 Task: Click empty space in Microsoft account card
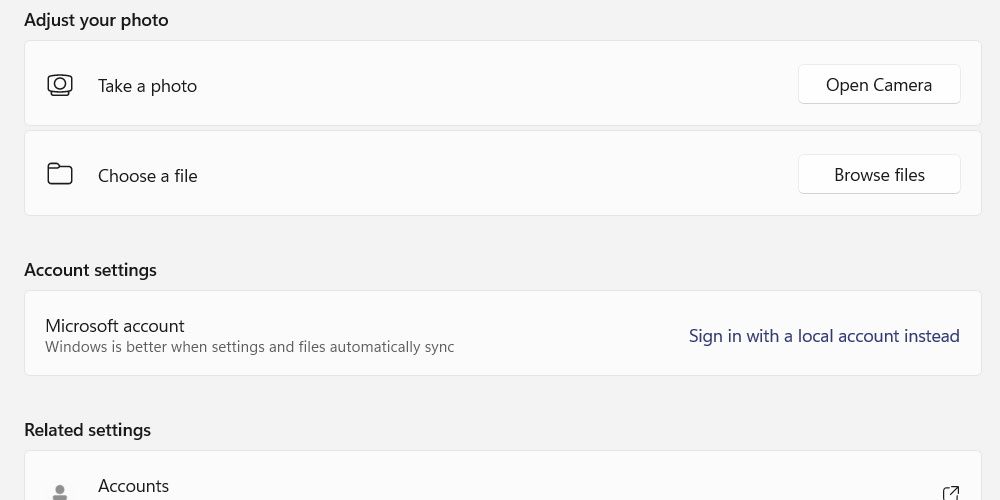570,334
